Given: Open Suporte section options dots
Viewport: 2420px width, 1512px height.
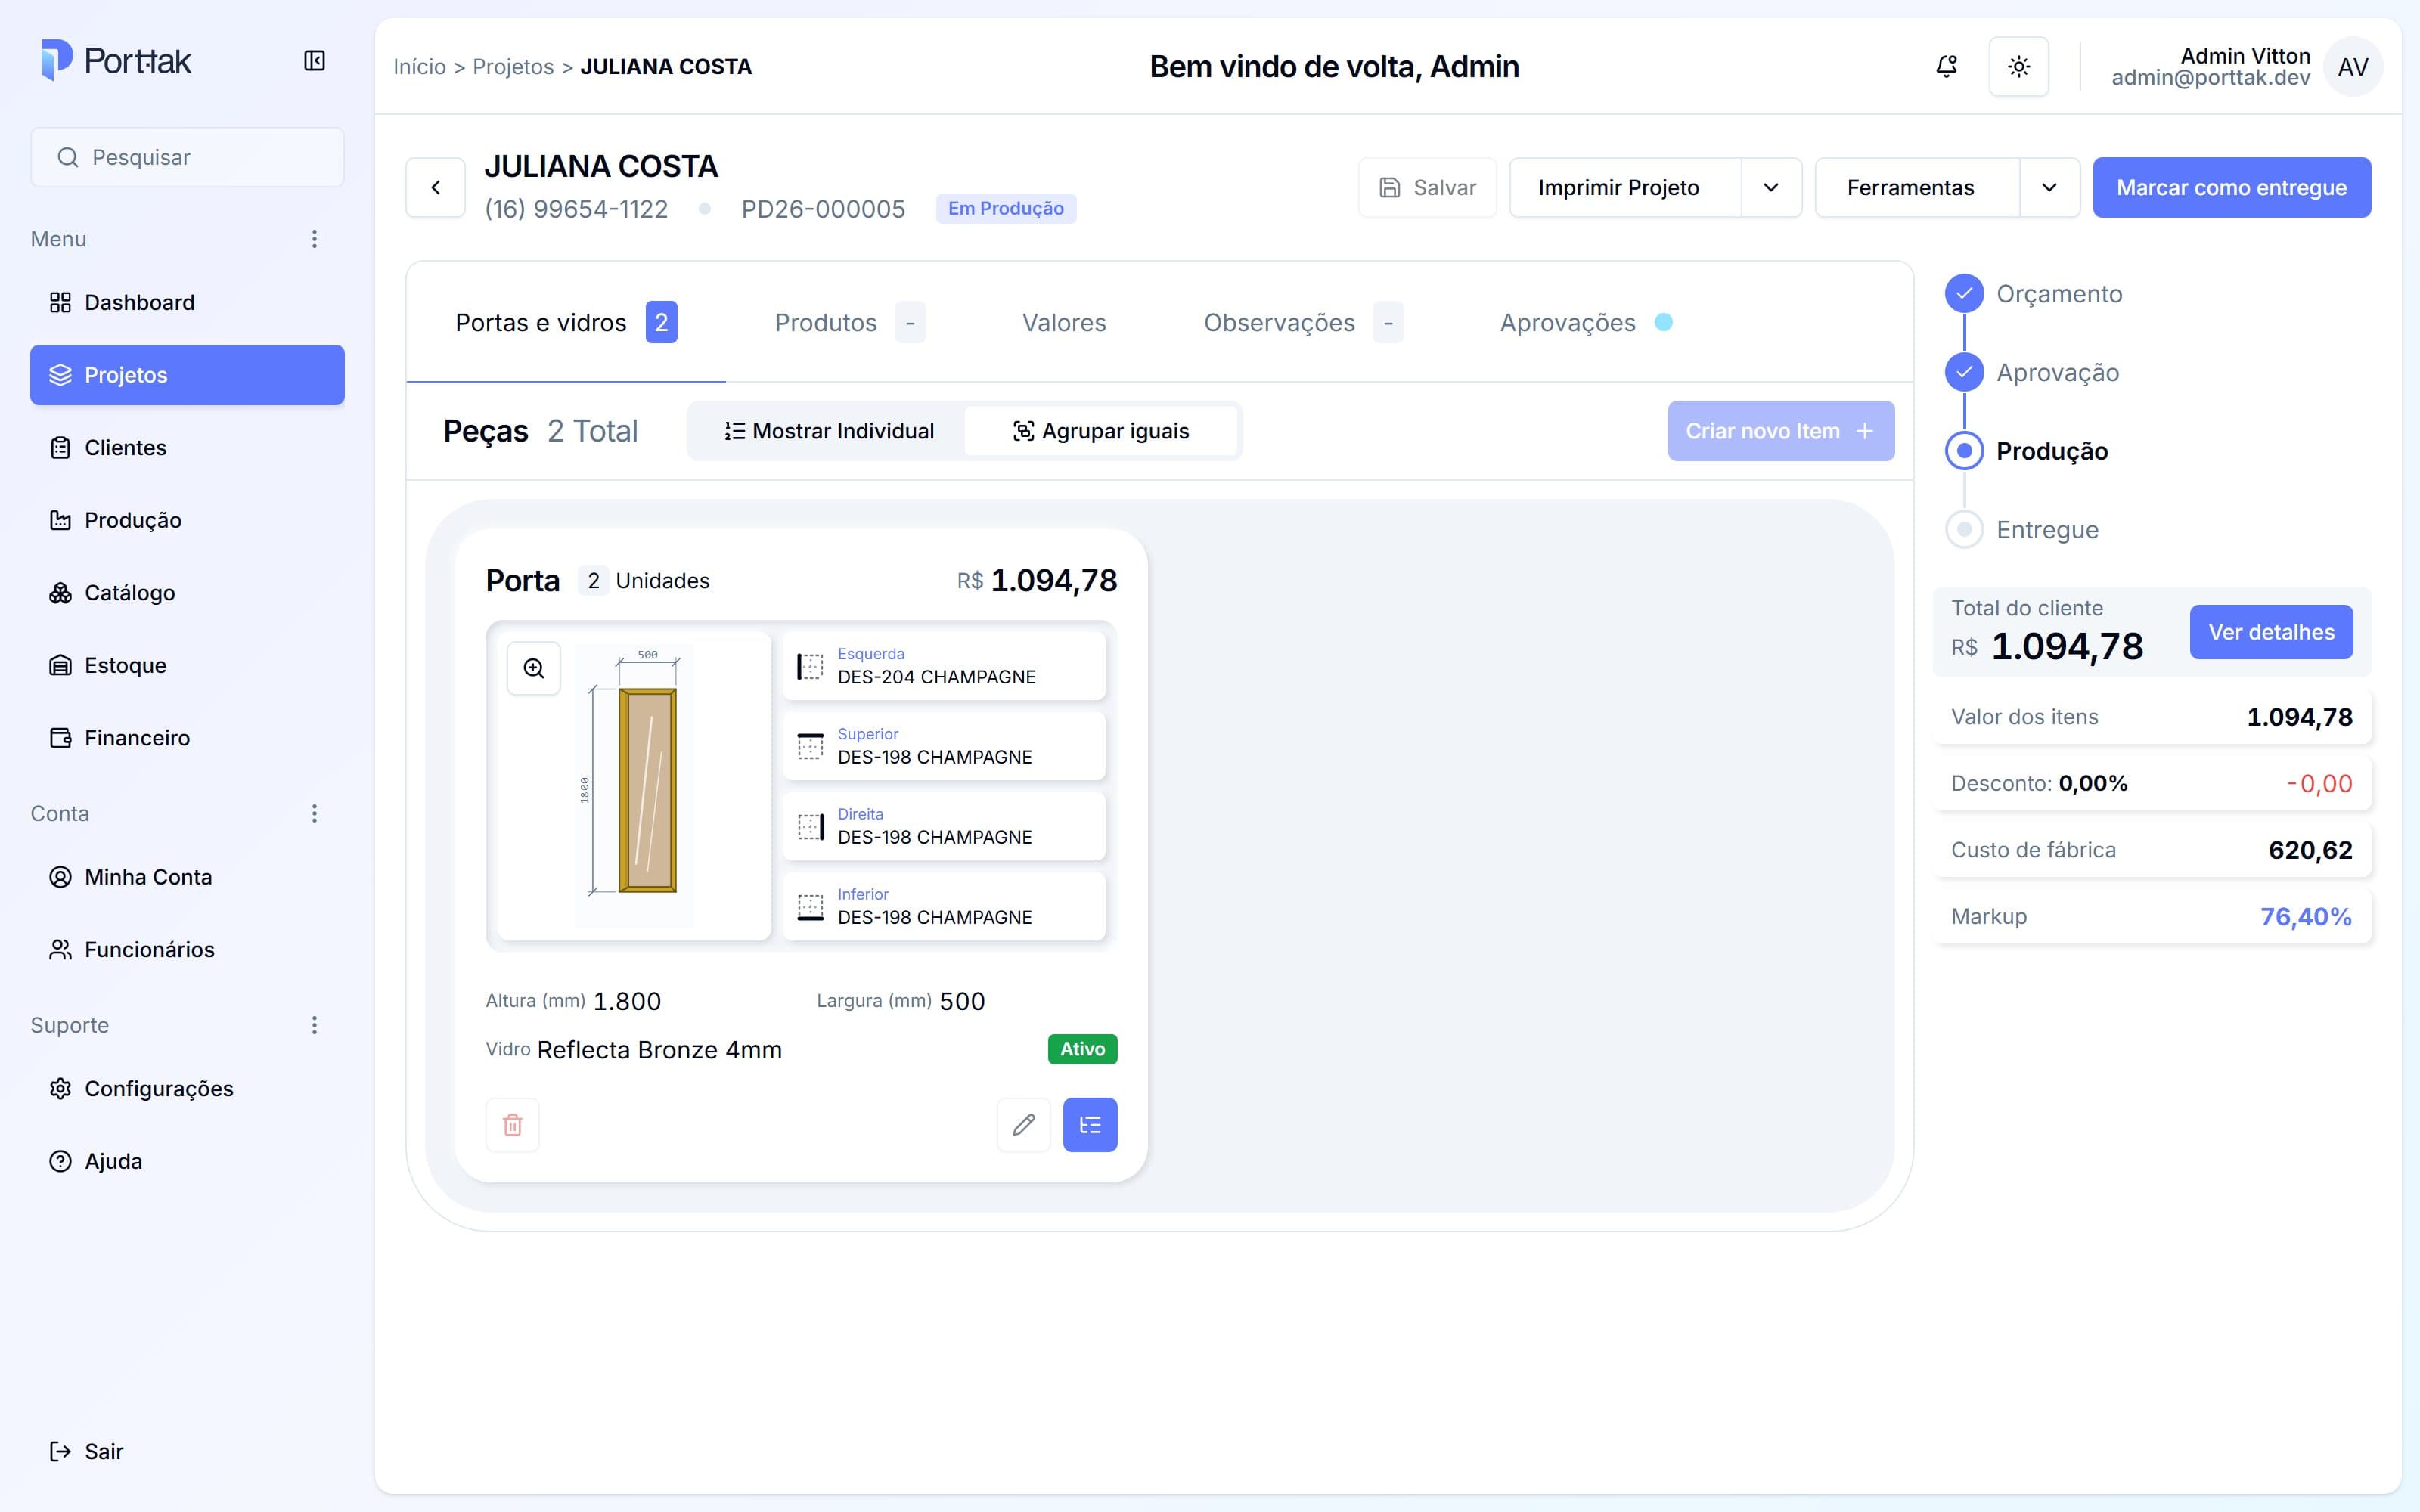Looking at the screenshot, I should (314, 1025).
